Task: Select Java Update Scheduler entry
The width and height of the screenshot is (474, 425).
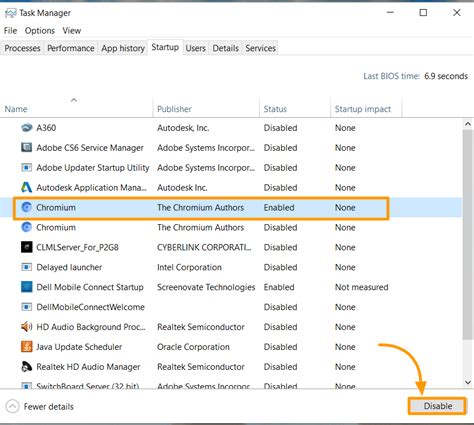Action: click(79, 347)
